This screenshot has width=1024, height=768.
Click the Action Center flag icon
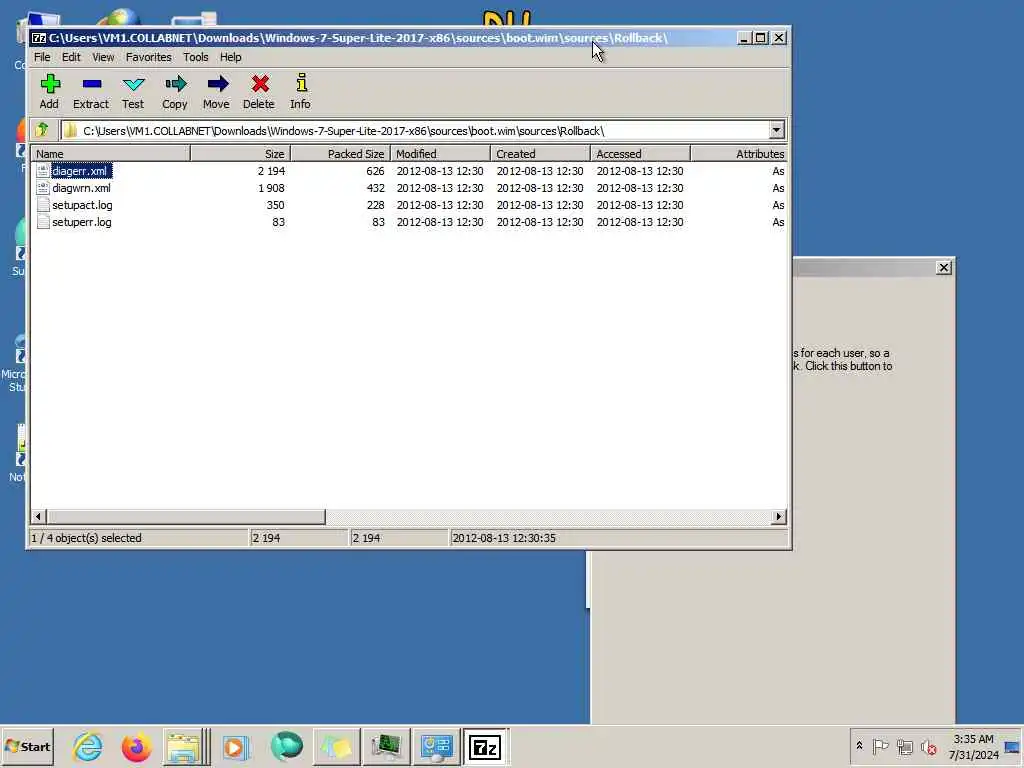point(880,746)
